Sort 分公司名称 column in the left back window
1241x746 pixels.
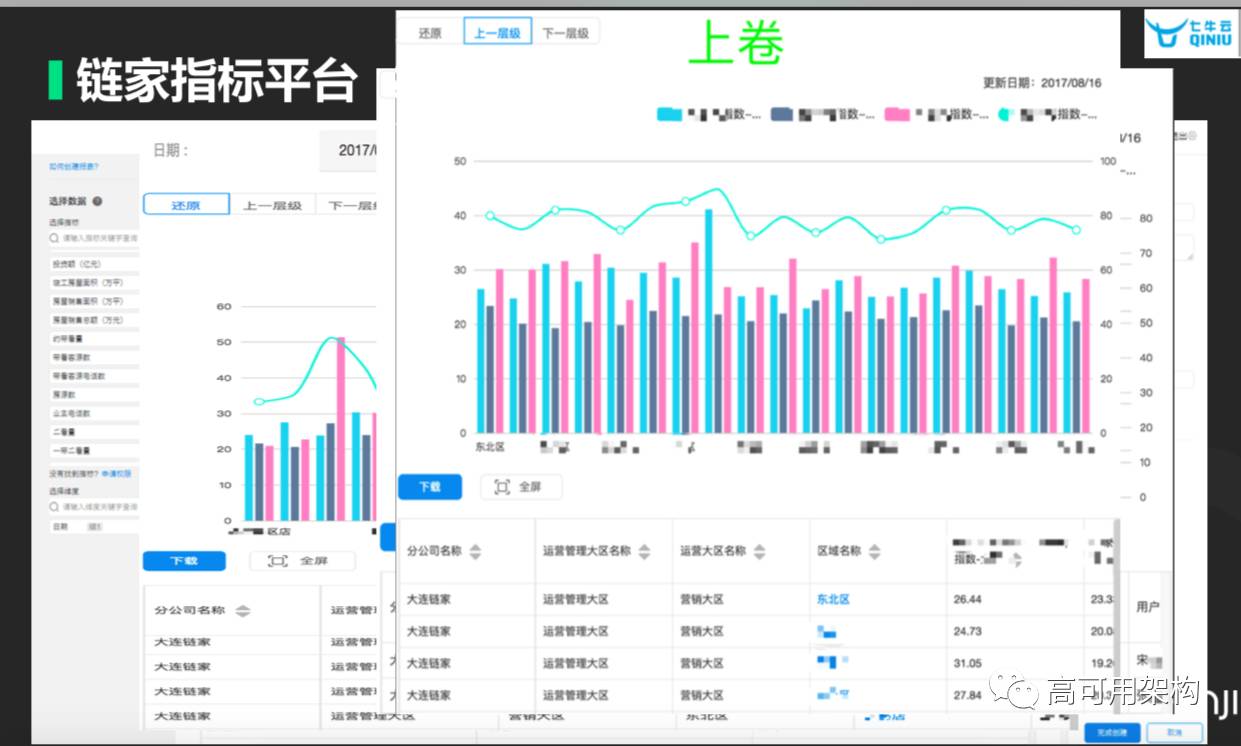tap(243, 611)
